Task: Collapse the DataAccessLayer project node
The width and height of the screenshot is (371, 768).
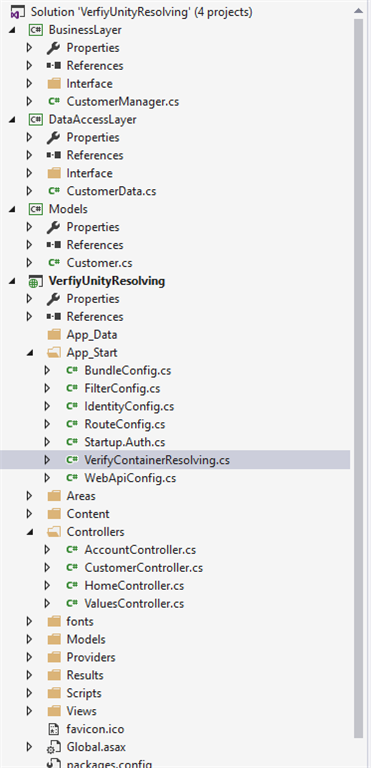Action: click(x=12, y=120)
